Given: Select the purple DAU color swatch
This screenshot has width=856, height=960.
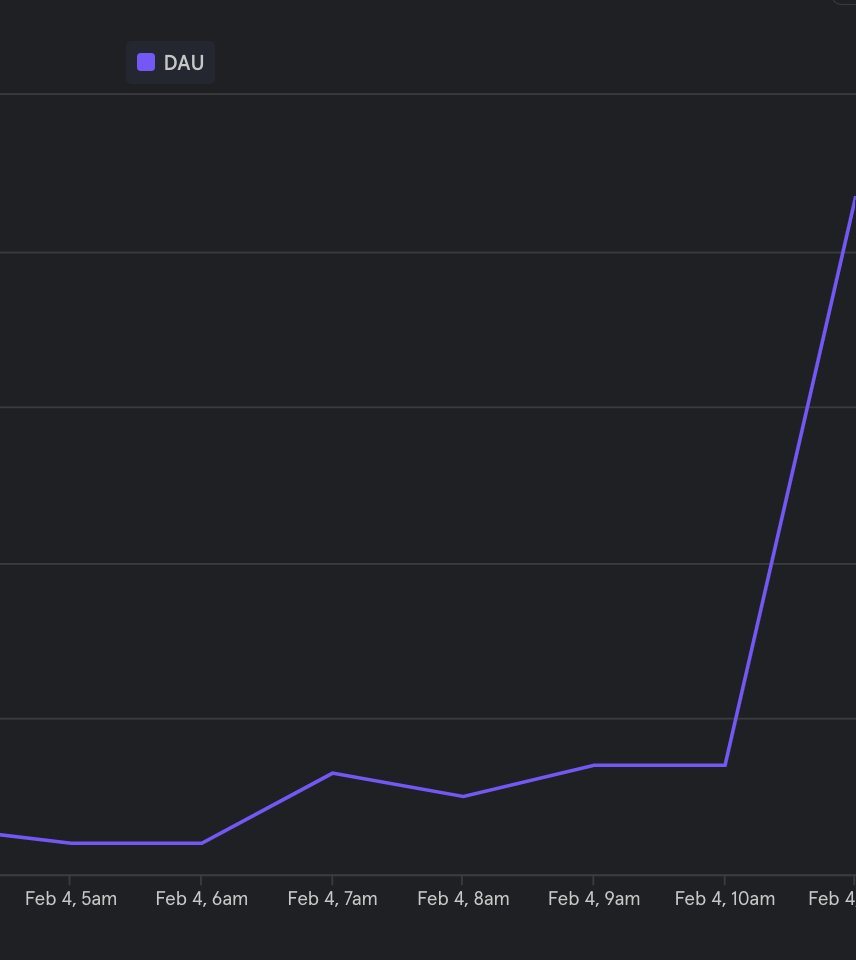Looking at the screenshot, I should 145,62.
